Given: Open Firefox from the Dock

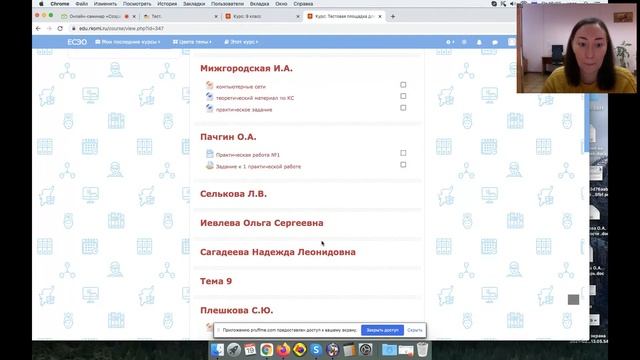Looking at the screenshot, I should pos(283,350).
